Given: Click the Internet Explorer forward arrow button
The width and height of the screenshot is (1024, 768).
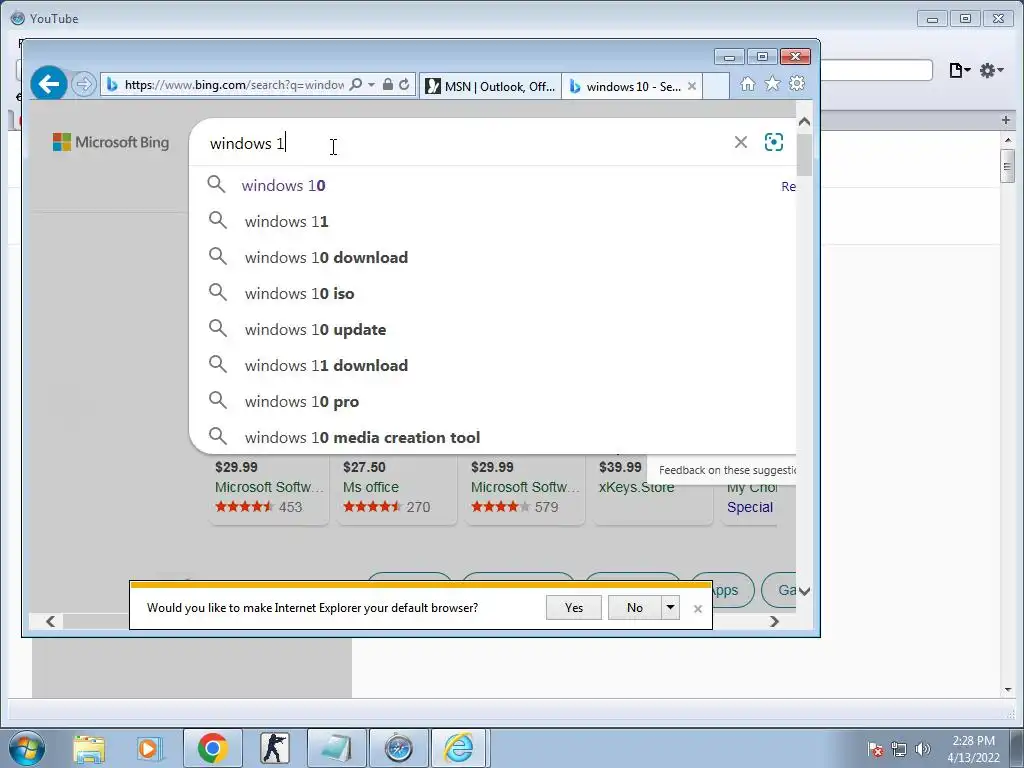Looking at the screenshot, I should tap(84, 84).
